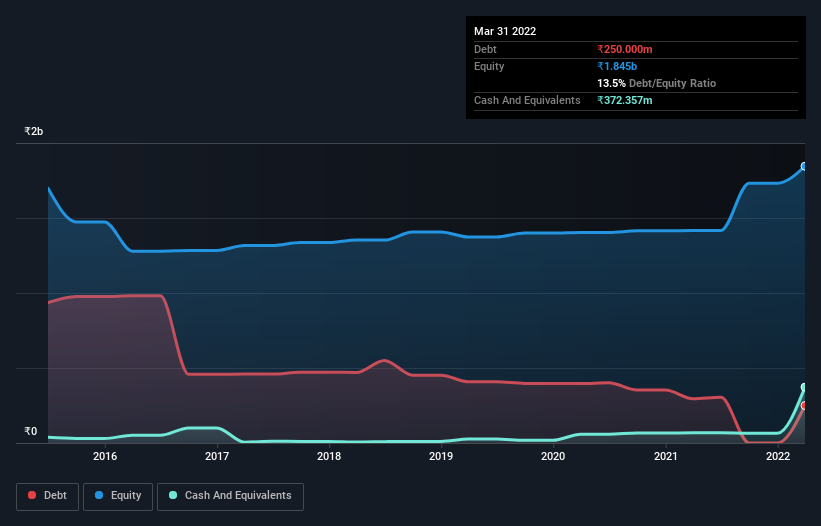Click the 2021 x-axis label
This screenshot has width=821, height=526.
click(x=665, y=456)
